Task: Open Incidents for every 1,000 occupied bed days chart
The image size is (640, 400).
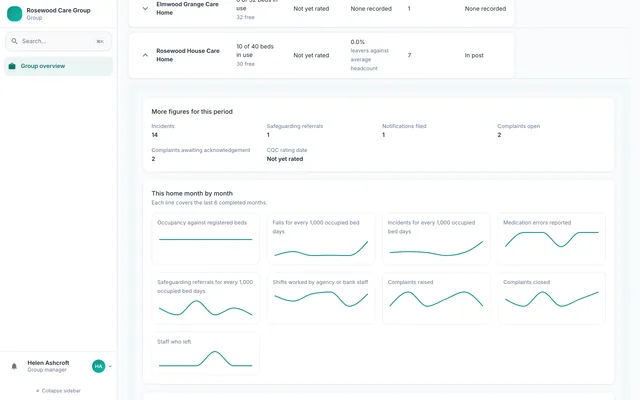Action: click(436, 238)
